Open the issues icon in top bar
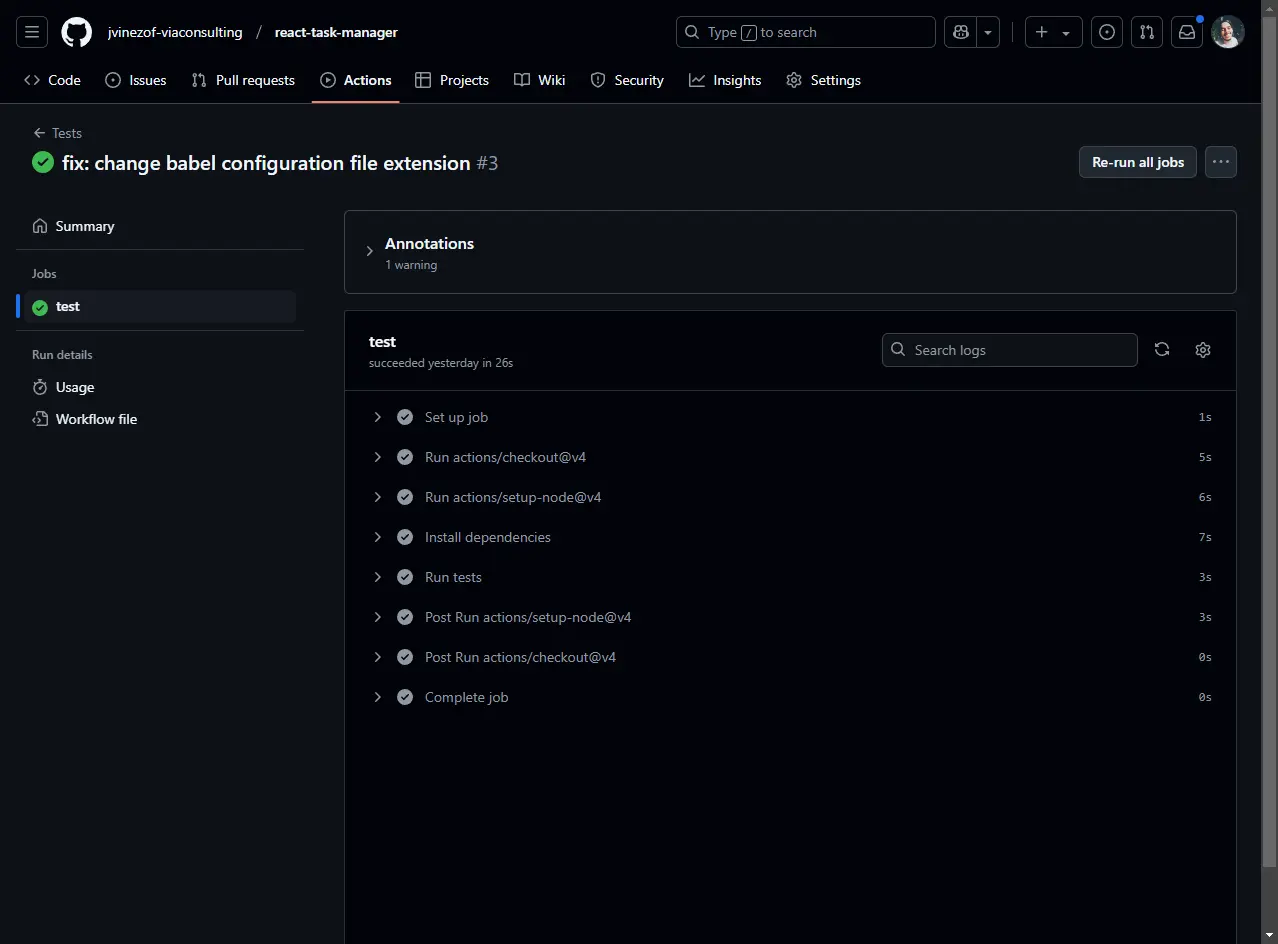1278x944 pixels. 1107,32
